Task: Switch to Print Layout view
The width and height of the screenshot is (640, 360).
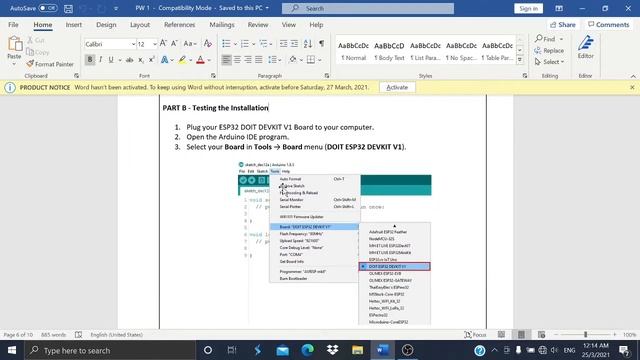Action: (521, 335)
